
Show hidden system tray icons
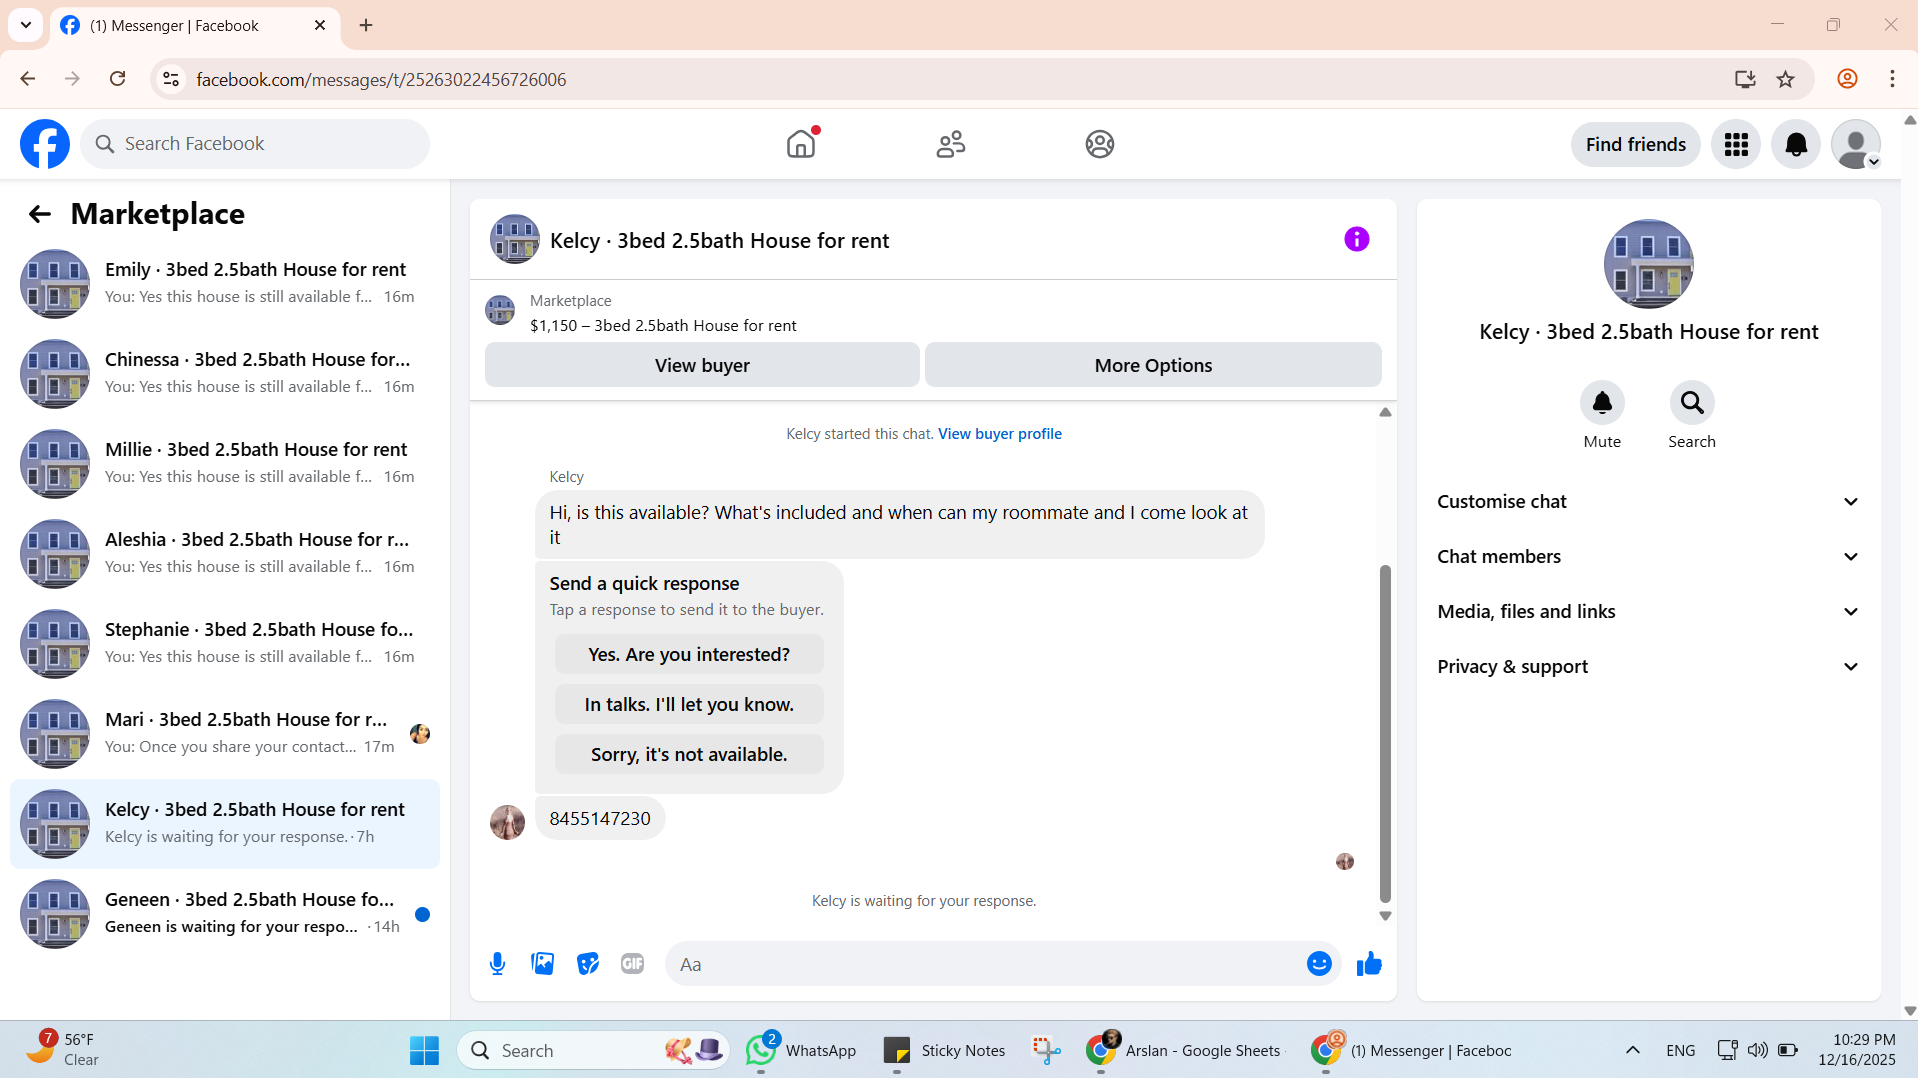click(x=1632, y=1050)
